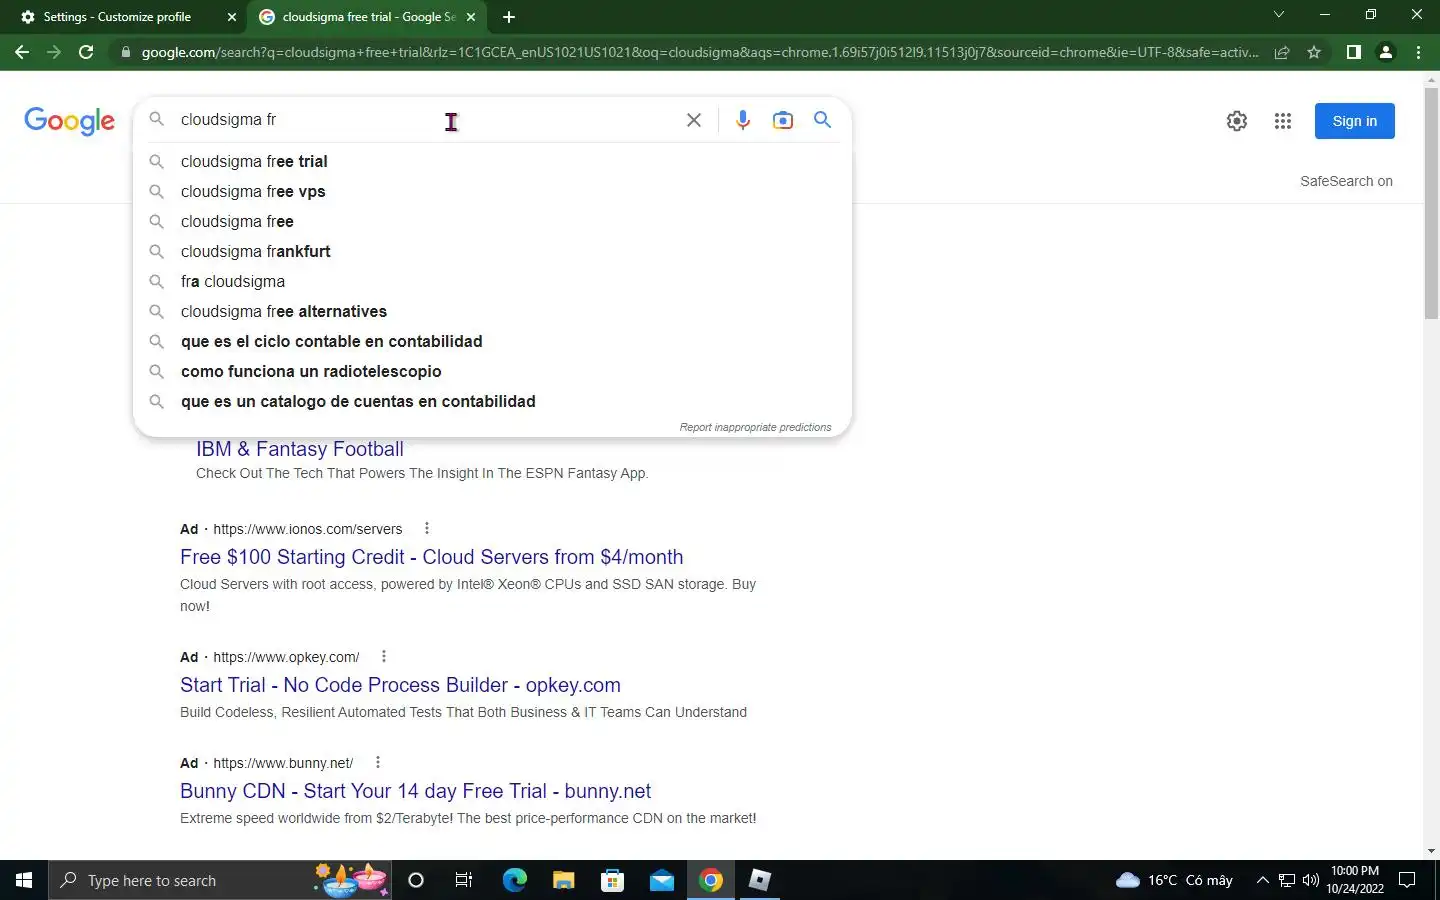This screenshot has height=900, width=1440.
Task: Choose suggestion fra cloudsigma
Action: [492, 281]
